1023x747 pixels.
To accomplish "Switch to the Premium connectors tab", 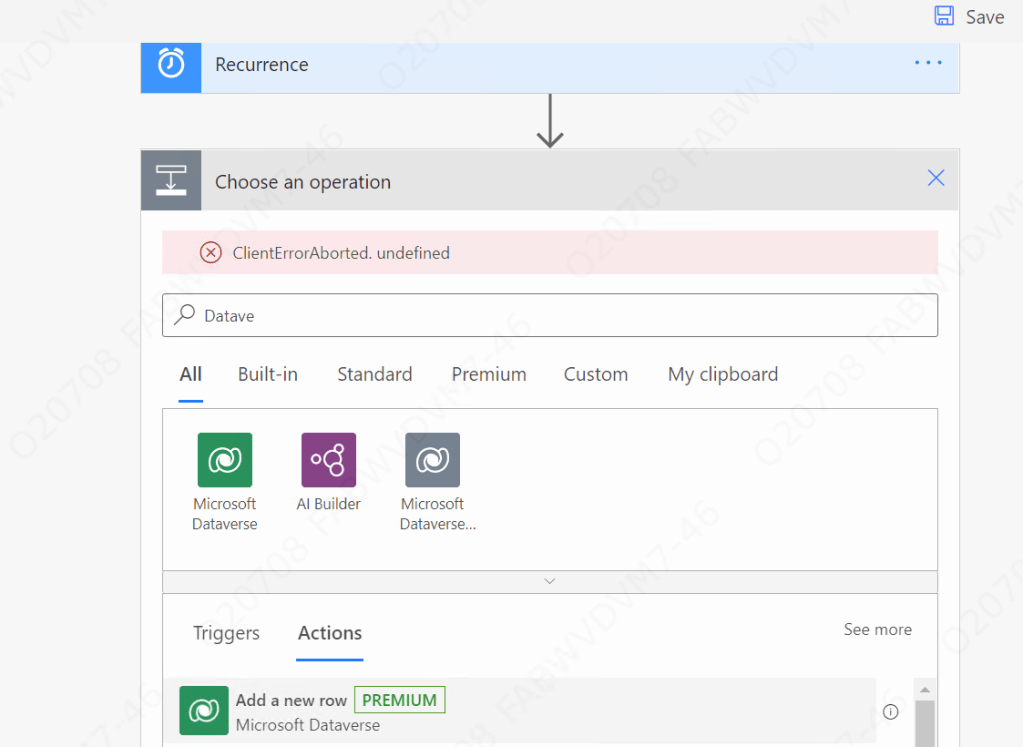I will click(489, 374).
